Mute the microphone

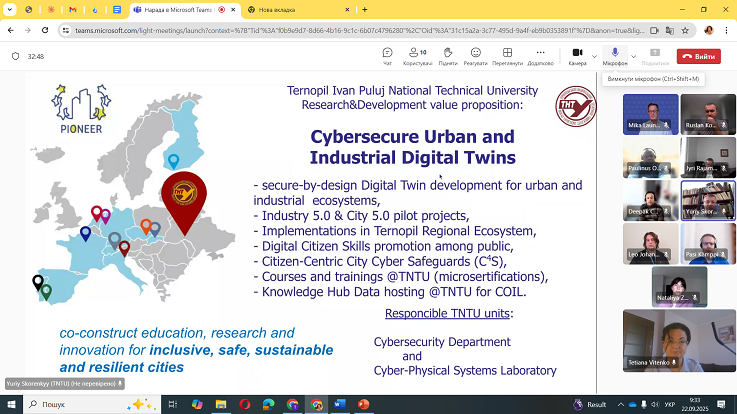click(x=615, y=54)
